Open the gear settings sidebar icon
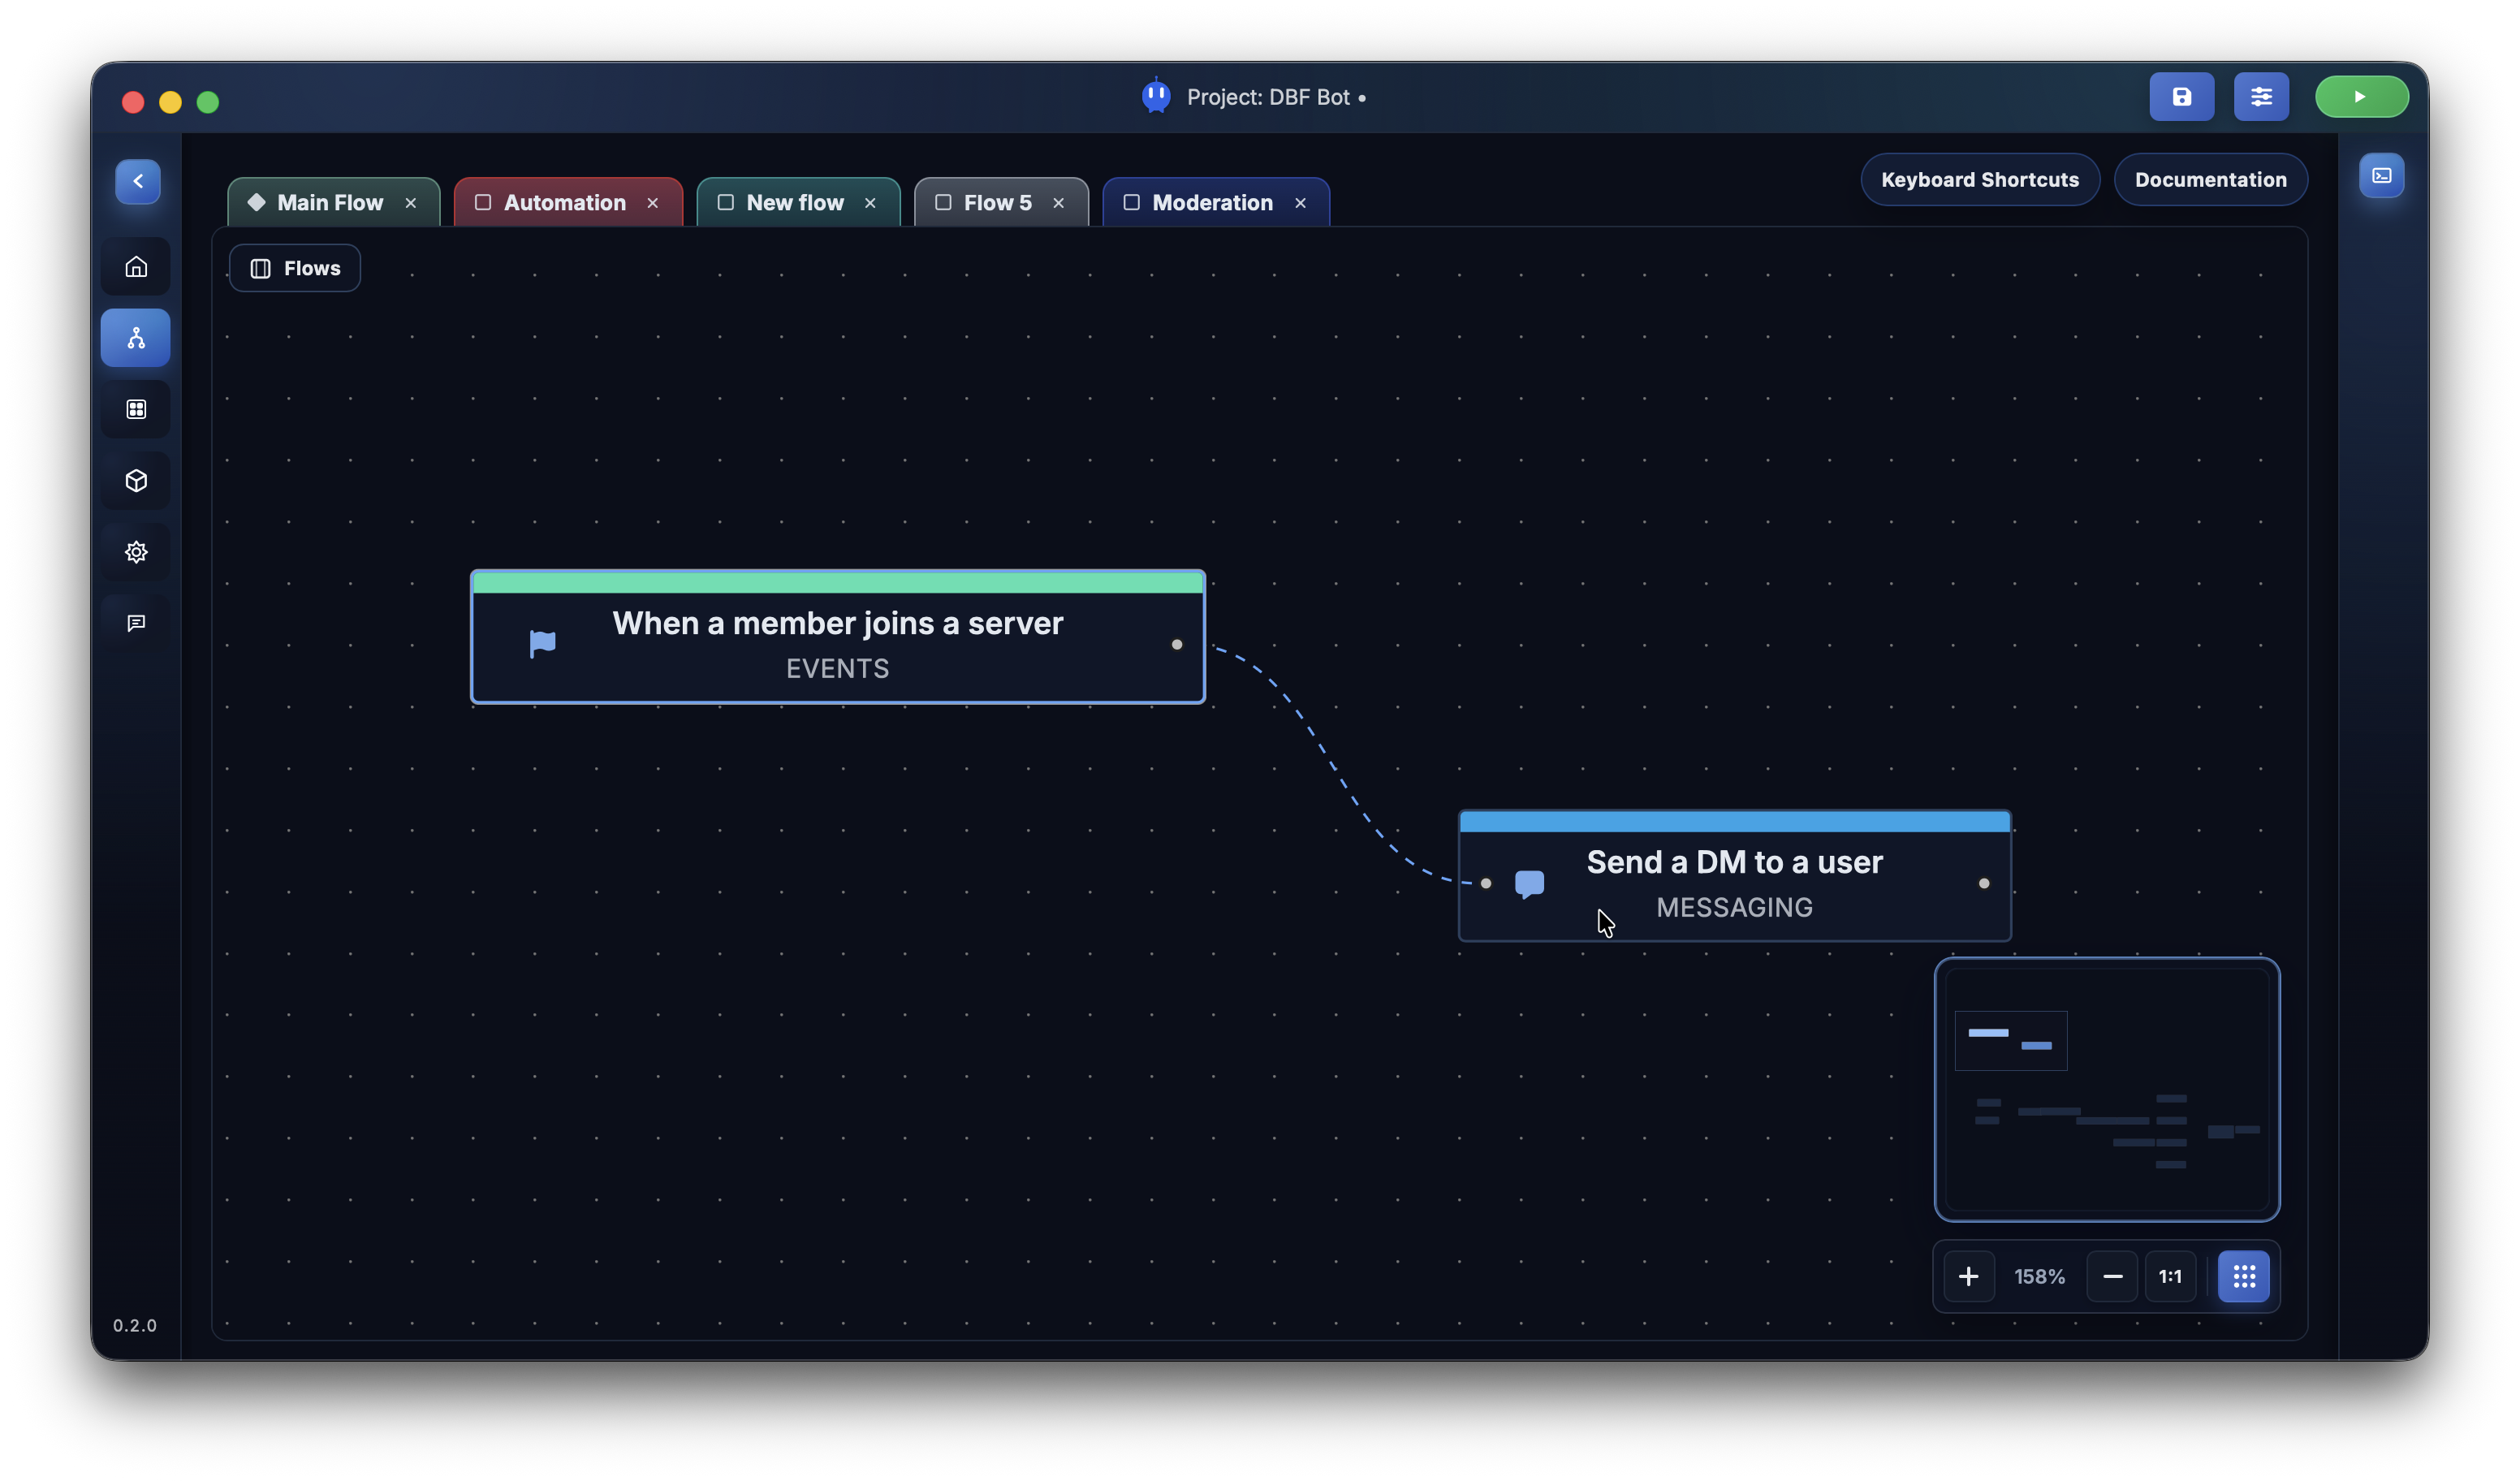Viewport: 2520px width, 1481px height. (x=136, y=552)
